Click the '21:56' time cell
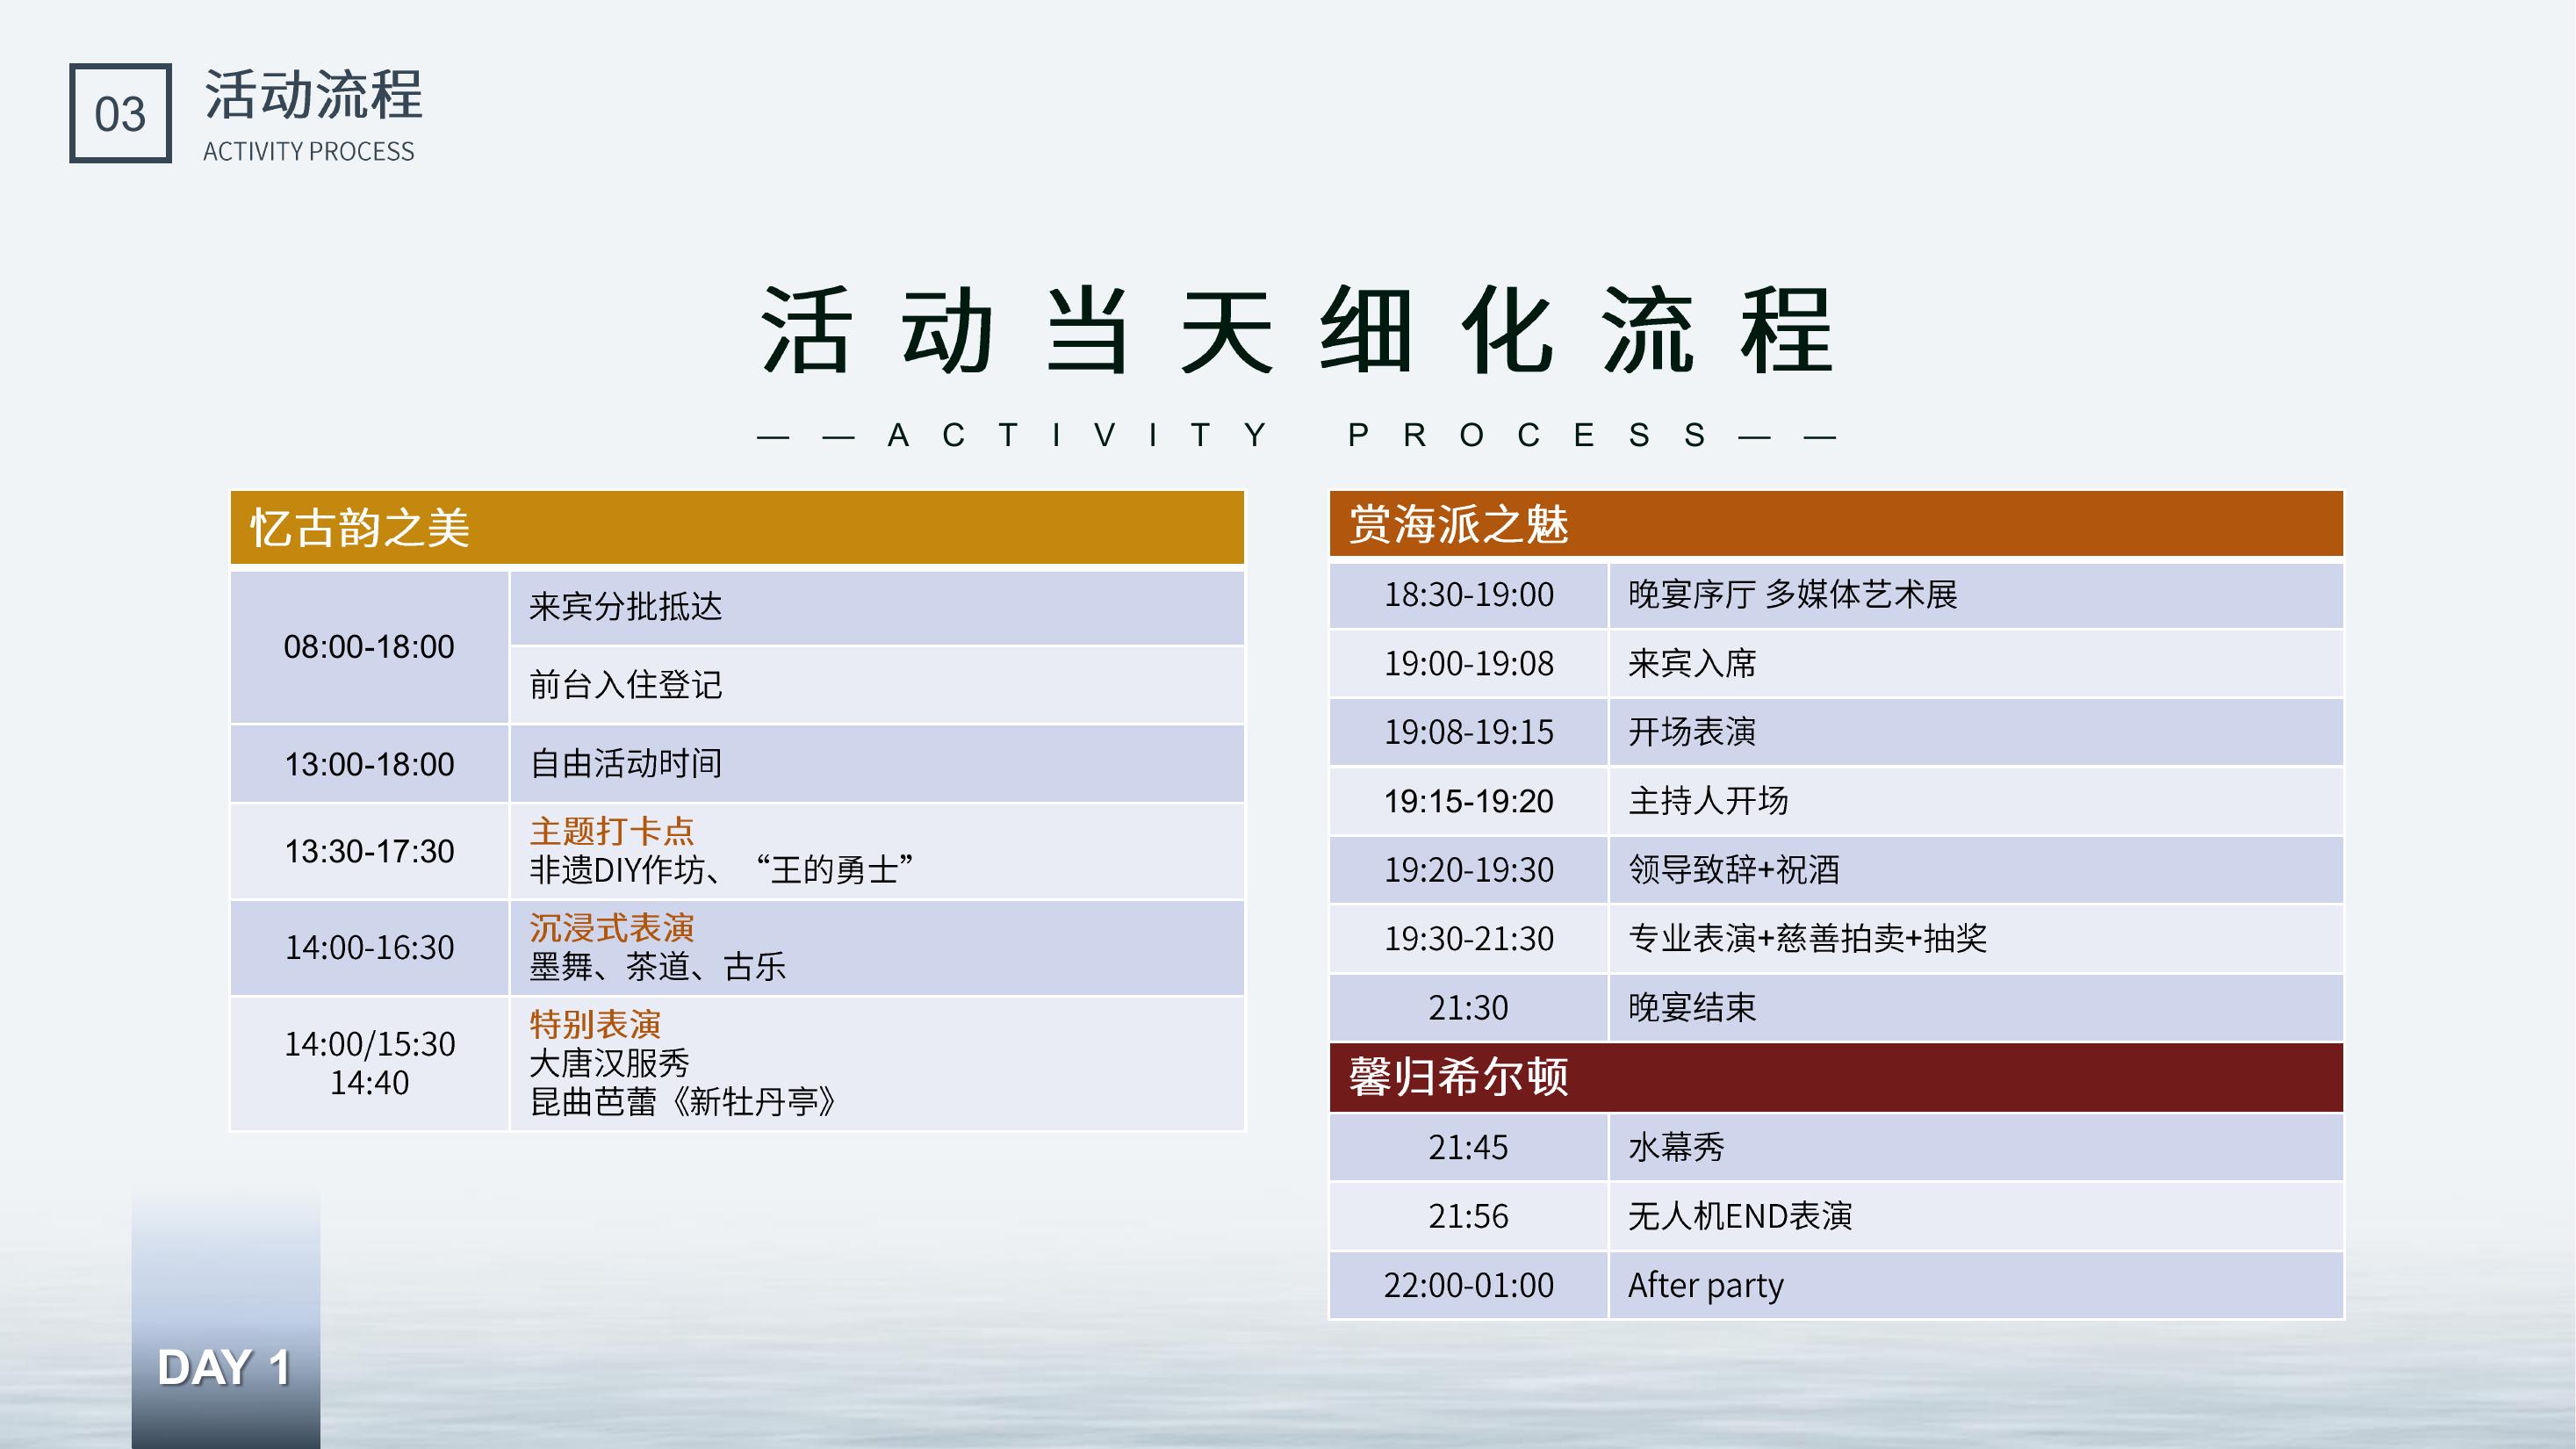Screen dimensions: 2576x1449 click(x=1468, y=1216)
